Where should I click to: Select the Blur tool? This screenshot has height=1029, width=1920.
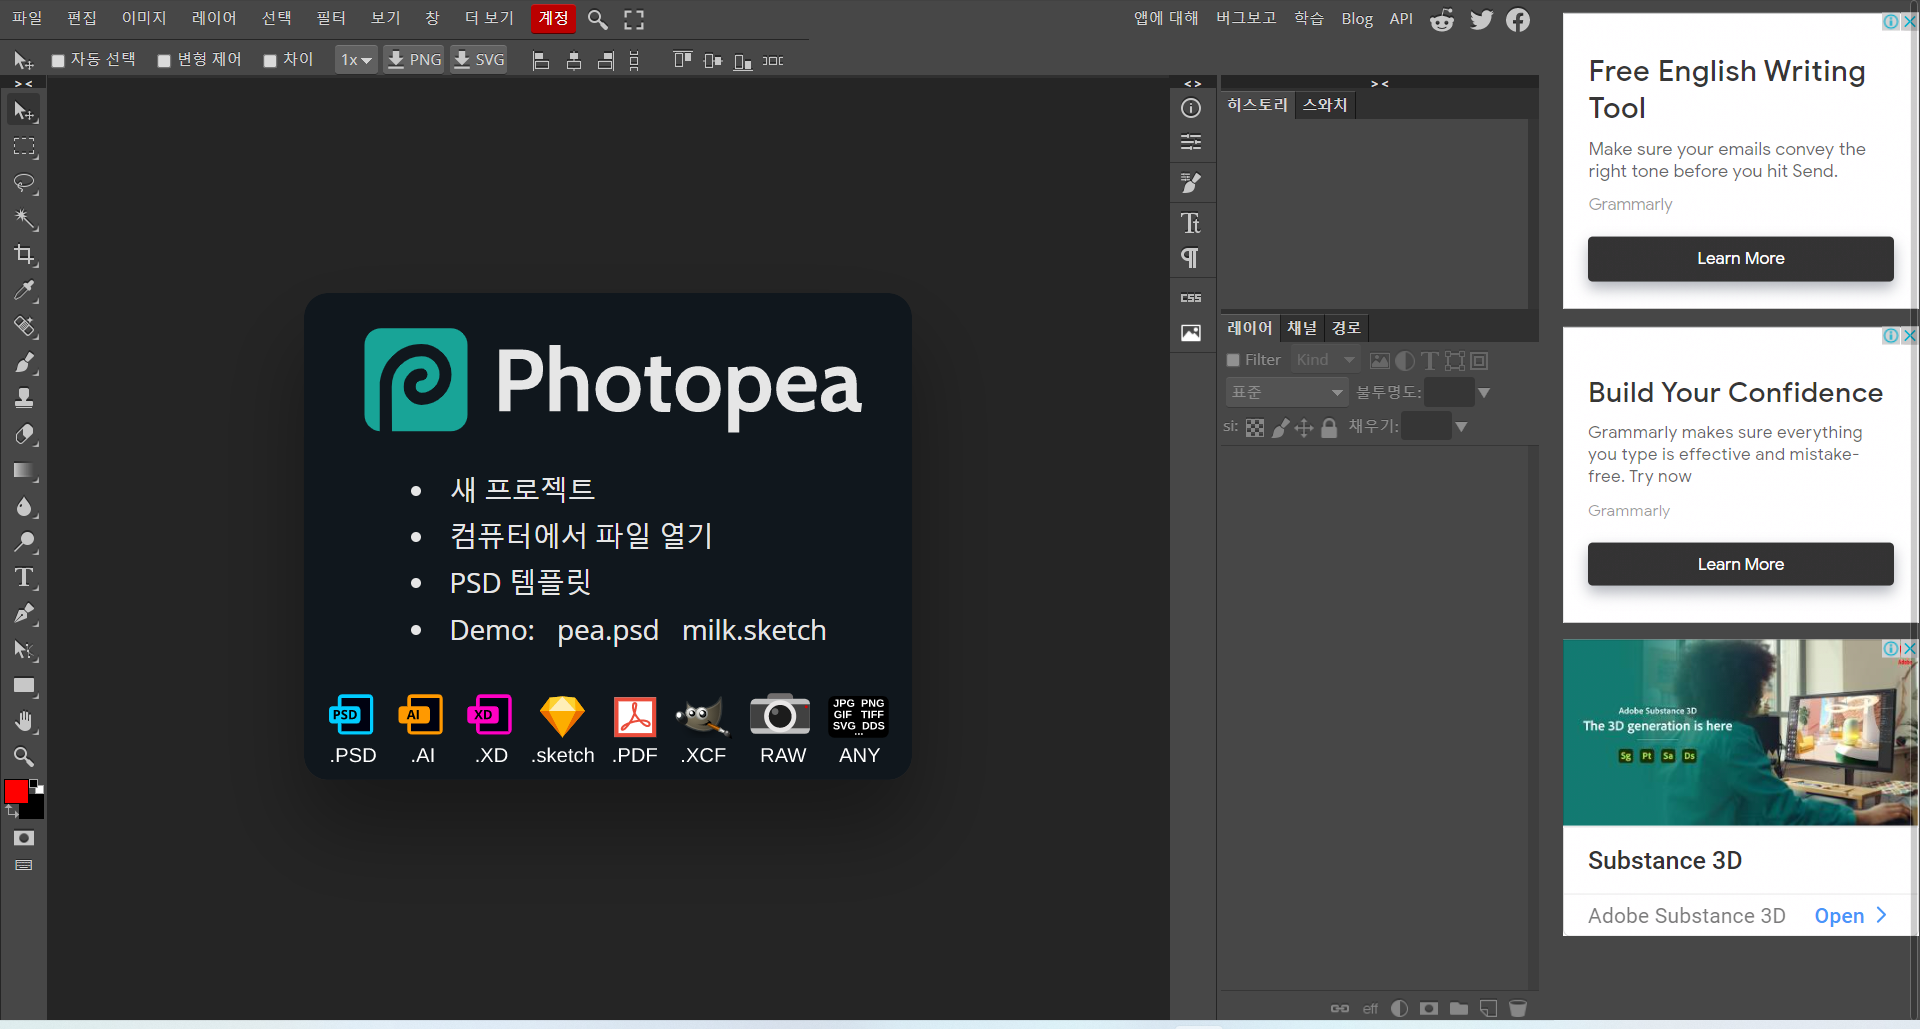tap(24, 507)
